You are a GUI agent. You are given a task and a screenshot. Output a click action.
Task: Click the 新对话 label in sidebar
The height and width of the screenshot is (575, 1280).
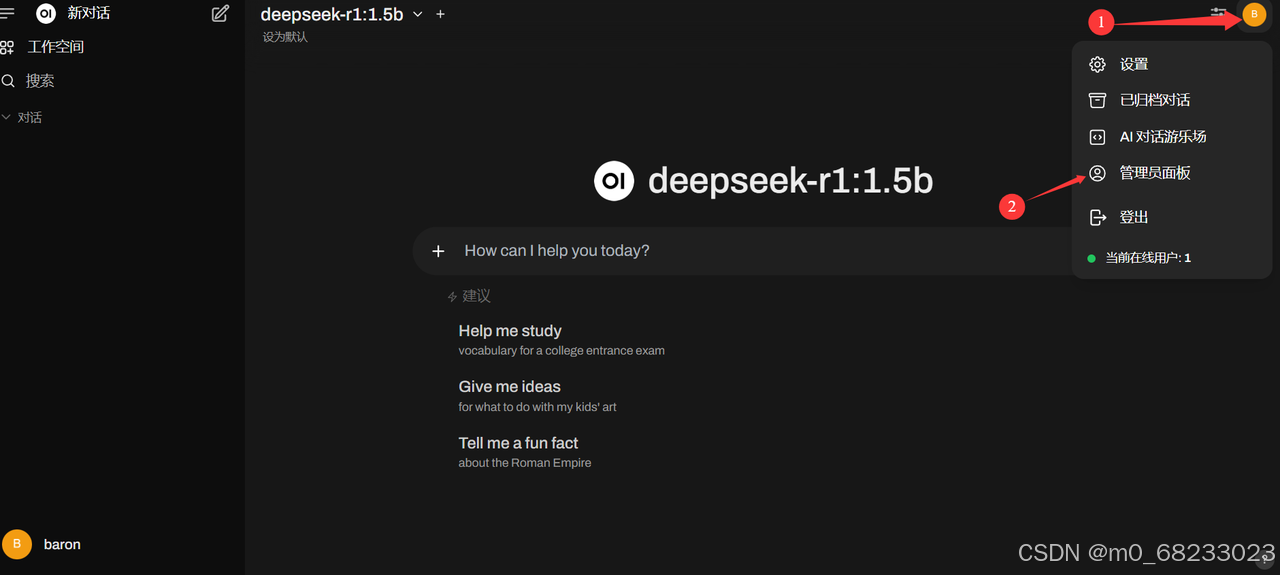click(89, 13)
